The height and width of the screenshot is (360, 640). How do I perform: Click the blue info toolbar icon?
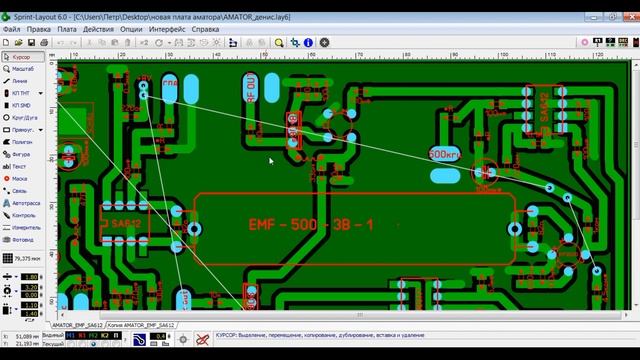point(308,42)
